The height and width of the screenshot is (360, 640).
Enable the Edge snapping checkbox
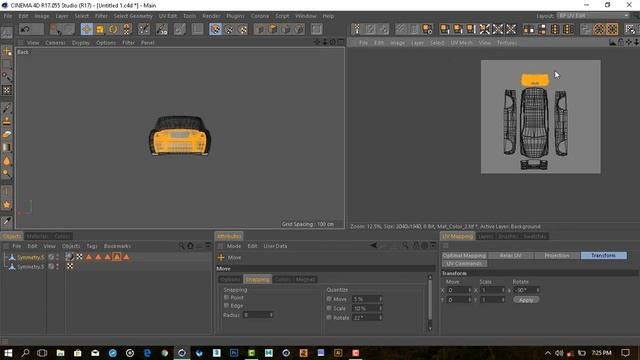[226, 305]
